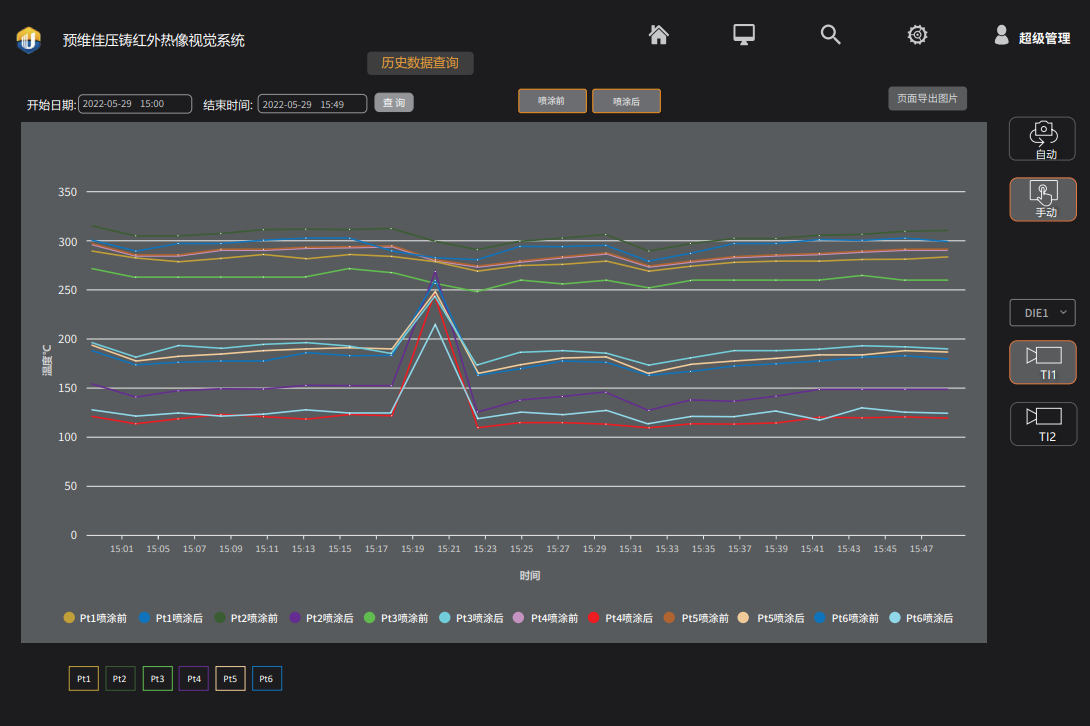1090x726 pixels.
Task: Switch to 自动 auto capture mode
Action: pyautogui.click(x=1042, y=139)
